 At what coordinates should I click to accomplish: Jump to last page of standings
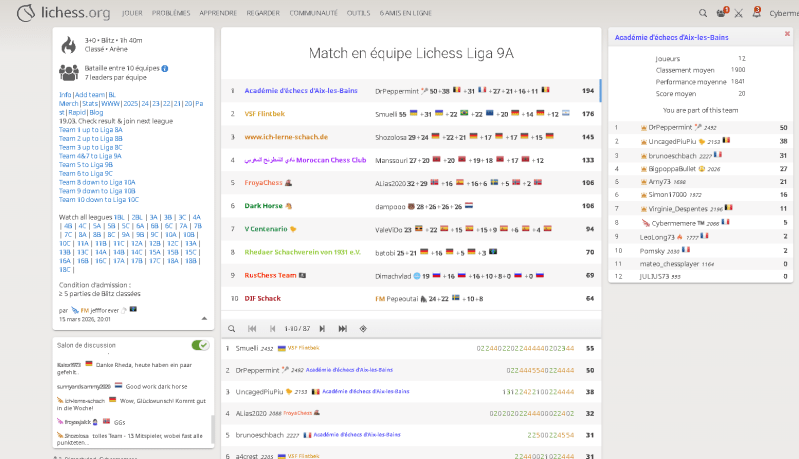[x=343, y=328]
